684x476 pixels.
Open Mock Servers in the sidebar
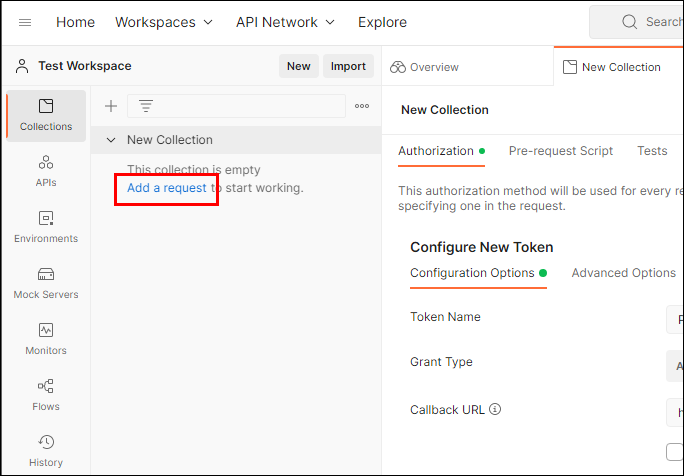pos(46,283)
